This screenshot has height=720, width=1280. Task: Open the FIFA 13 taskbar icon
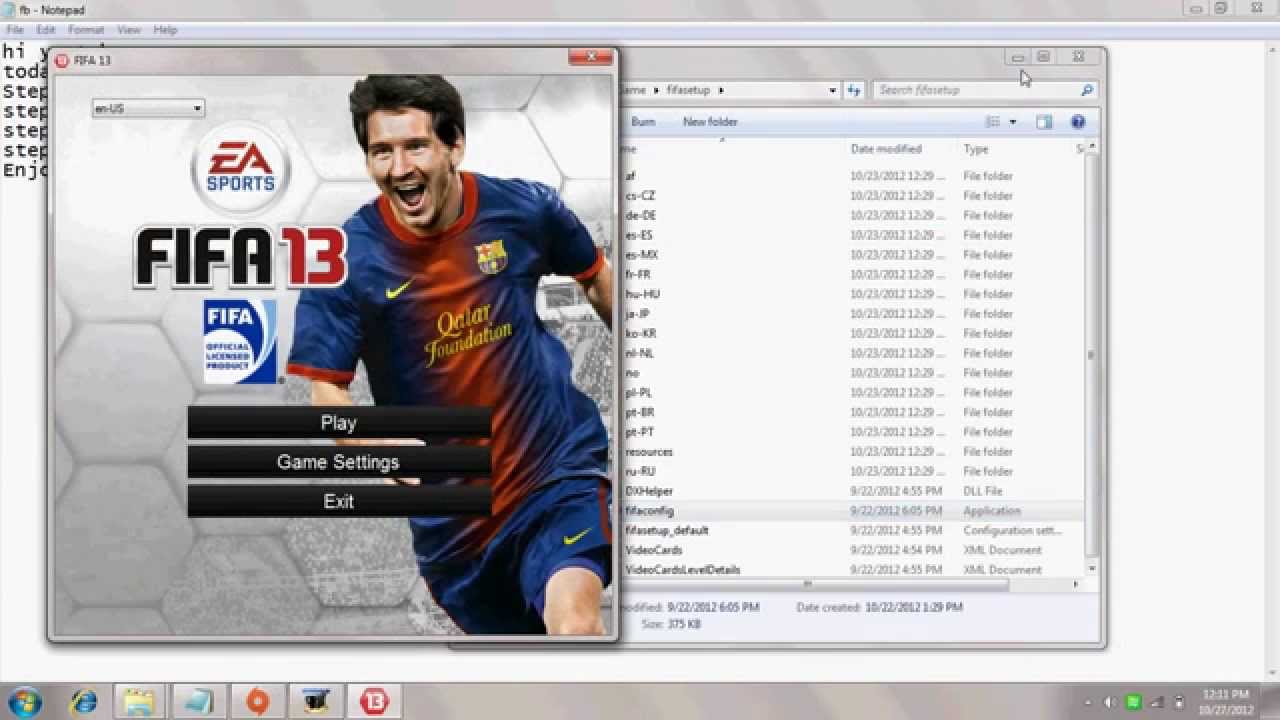374,700
